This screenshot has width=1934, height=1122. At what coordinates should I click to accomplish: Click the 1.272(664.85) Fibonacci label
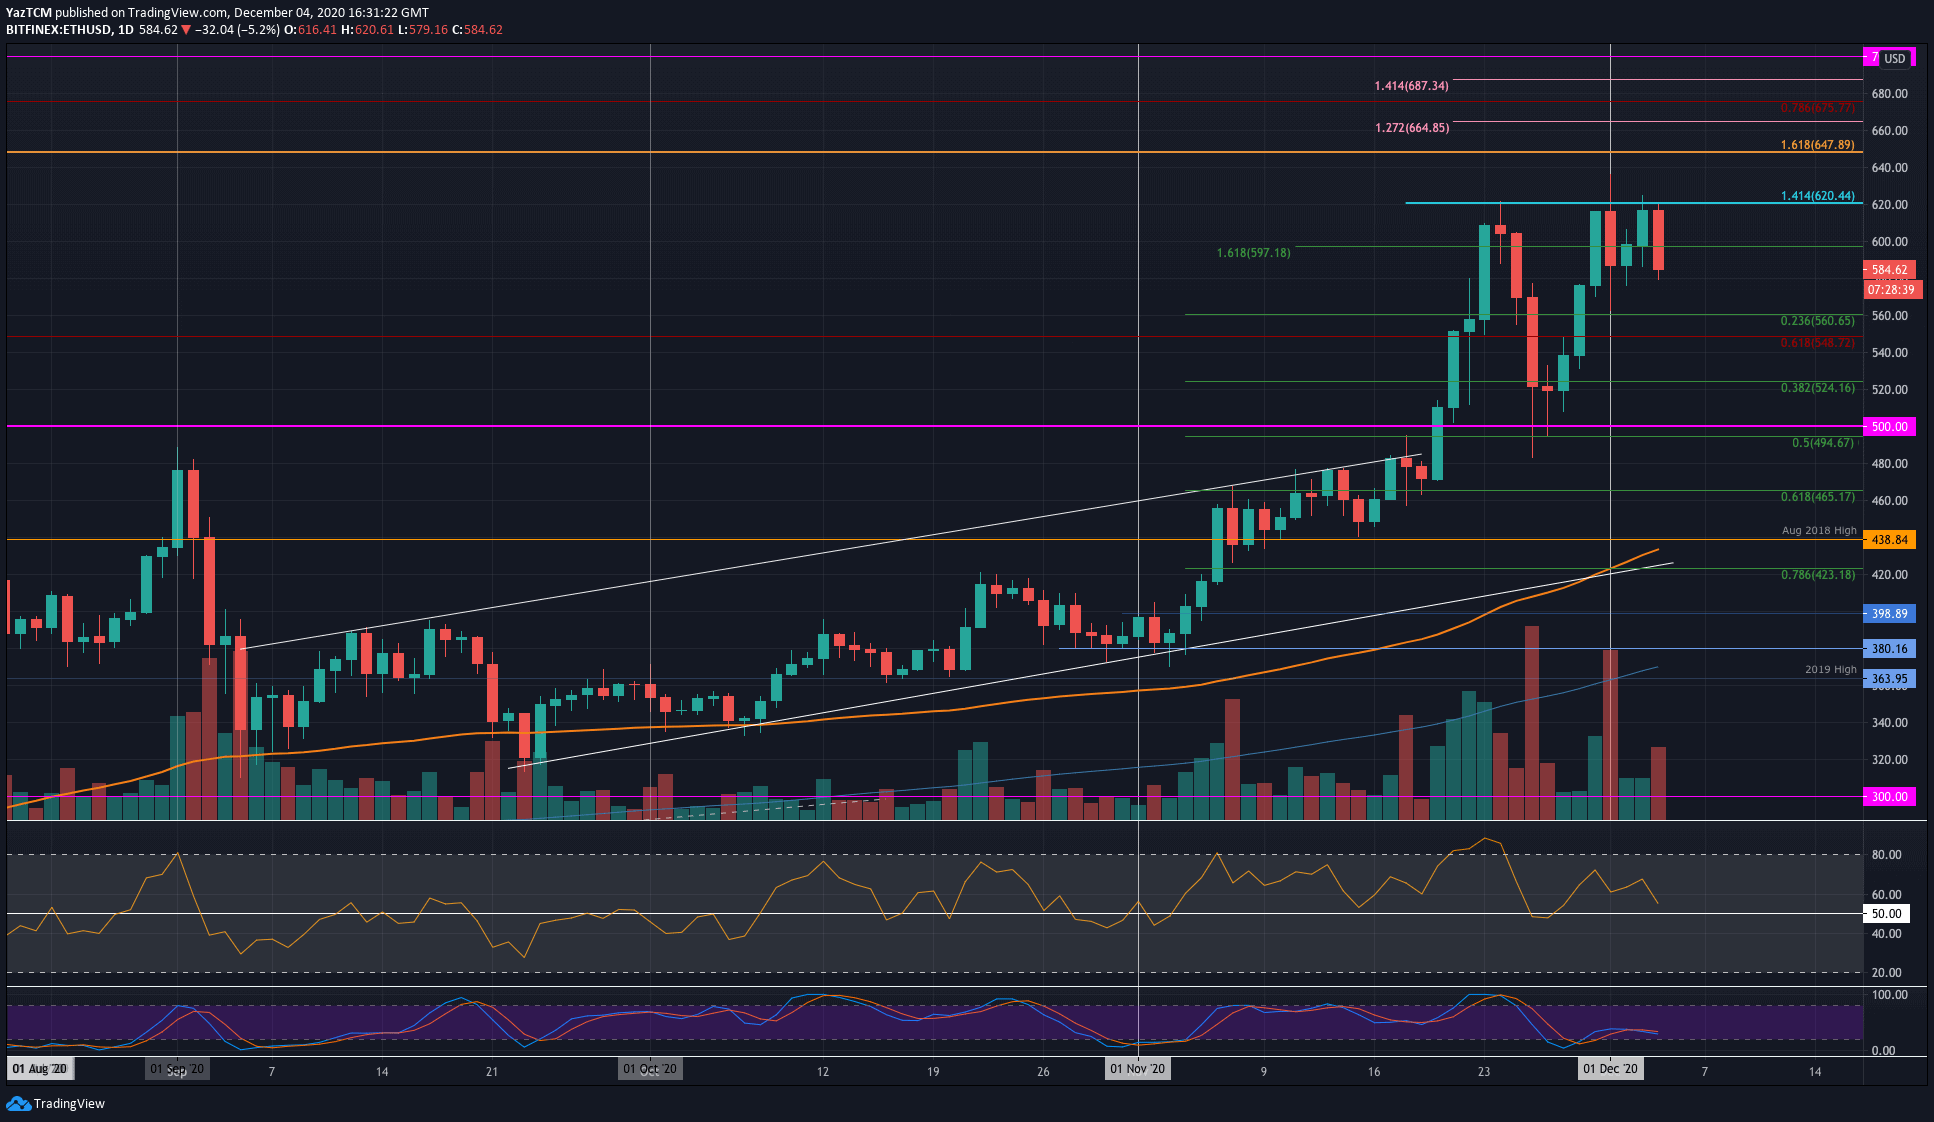(1411, 128)
